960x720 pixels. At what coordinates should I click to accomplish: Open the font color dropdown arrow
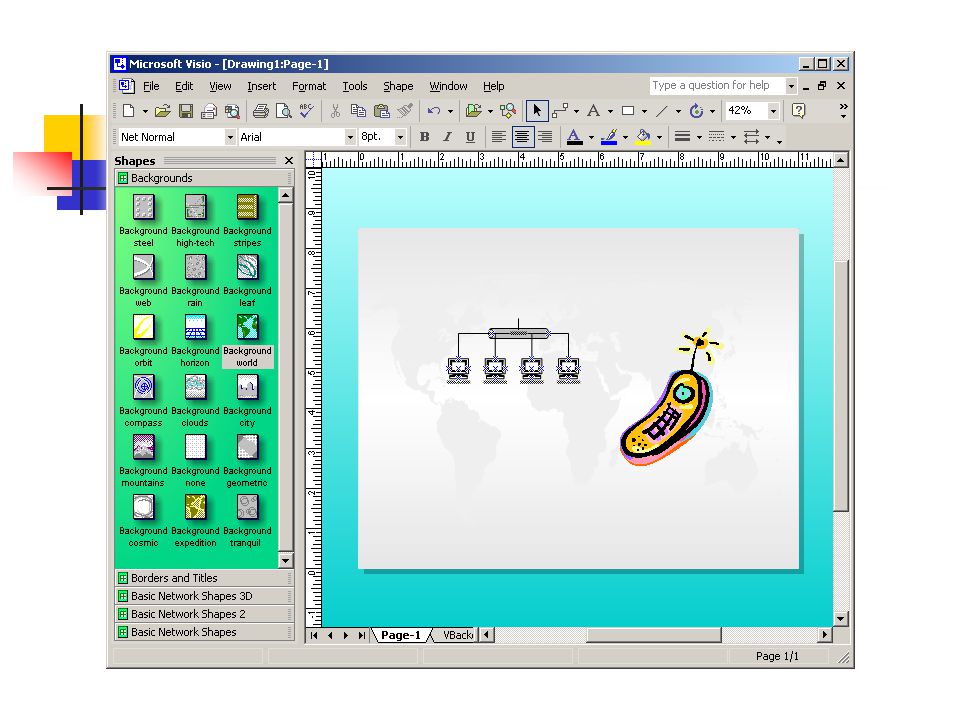pyautogui.click(x=591, y=137)
